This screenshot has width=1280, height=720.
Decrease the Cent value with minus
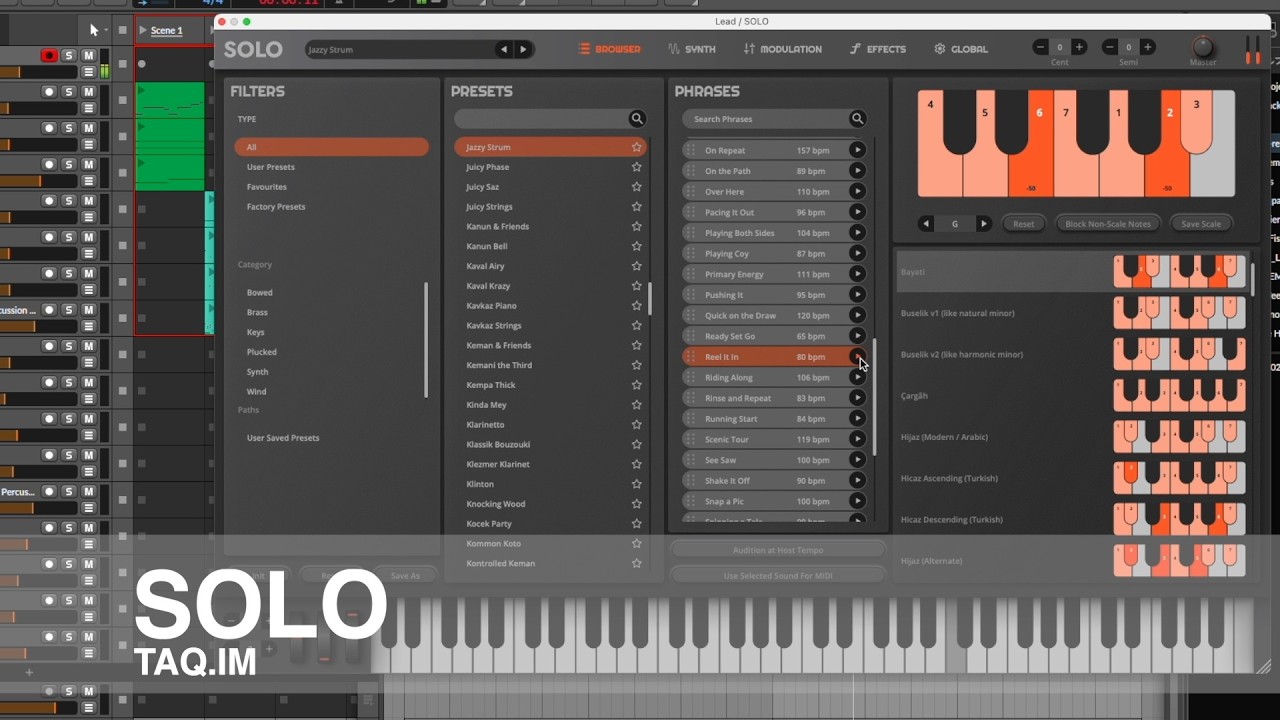(1041, 47)
